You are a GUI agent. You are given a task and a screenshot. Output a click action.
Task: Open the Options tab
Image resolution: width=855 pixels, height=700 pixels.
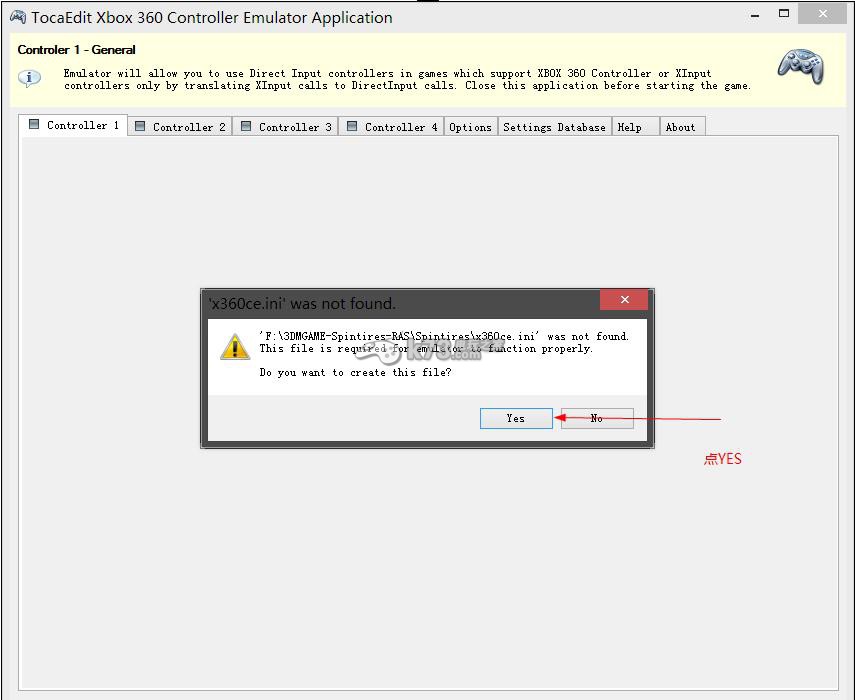coord(470,127)
